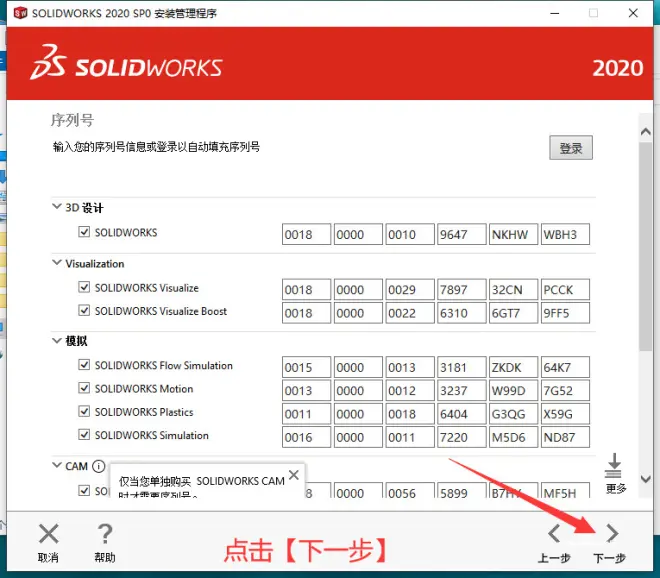This screenshot has height=578, width=660.
Task: Toggle the SOLIDWORKS Visualize Boost checkbox
Action: point(84,311)
